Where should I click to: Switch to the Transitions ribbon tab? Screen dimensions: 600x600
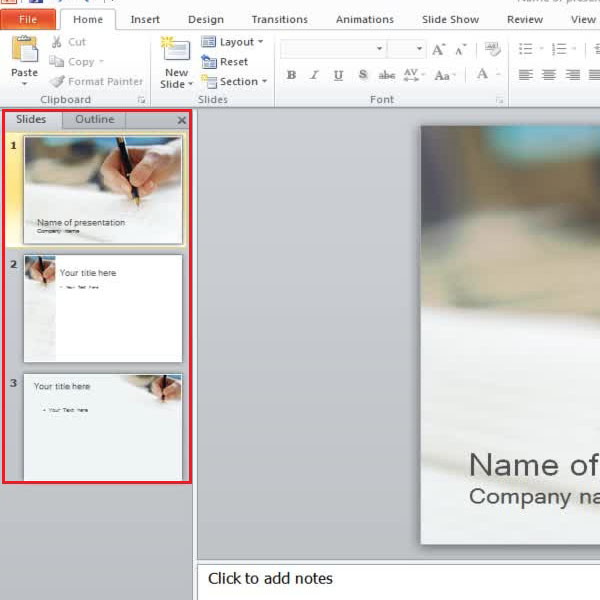[x=280, y=20]
